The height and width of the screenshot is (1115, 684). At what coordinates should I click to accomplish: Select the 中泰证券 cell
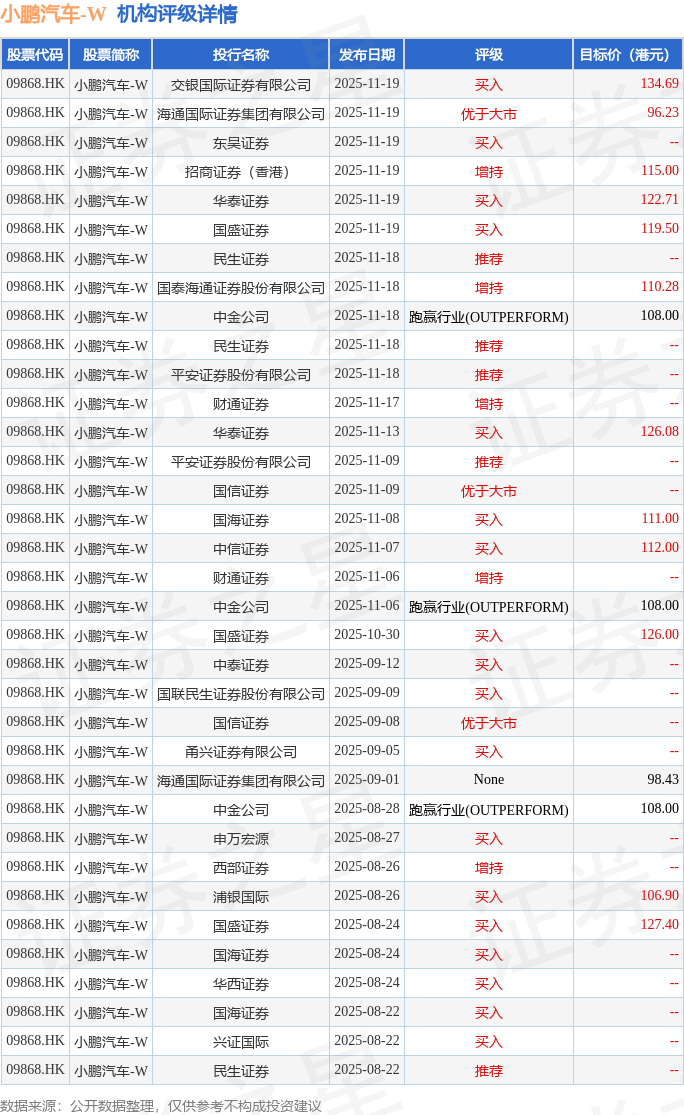click(241, 664)
